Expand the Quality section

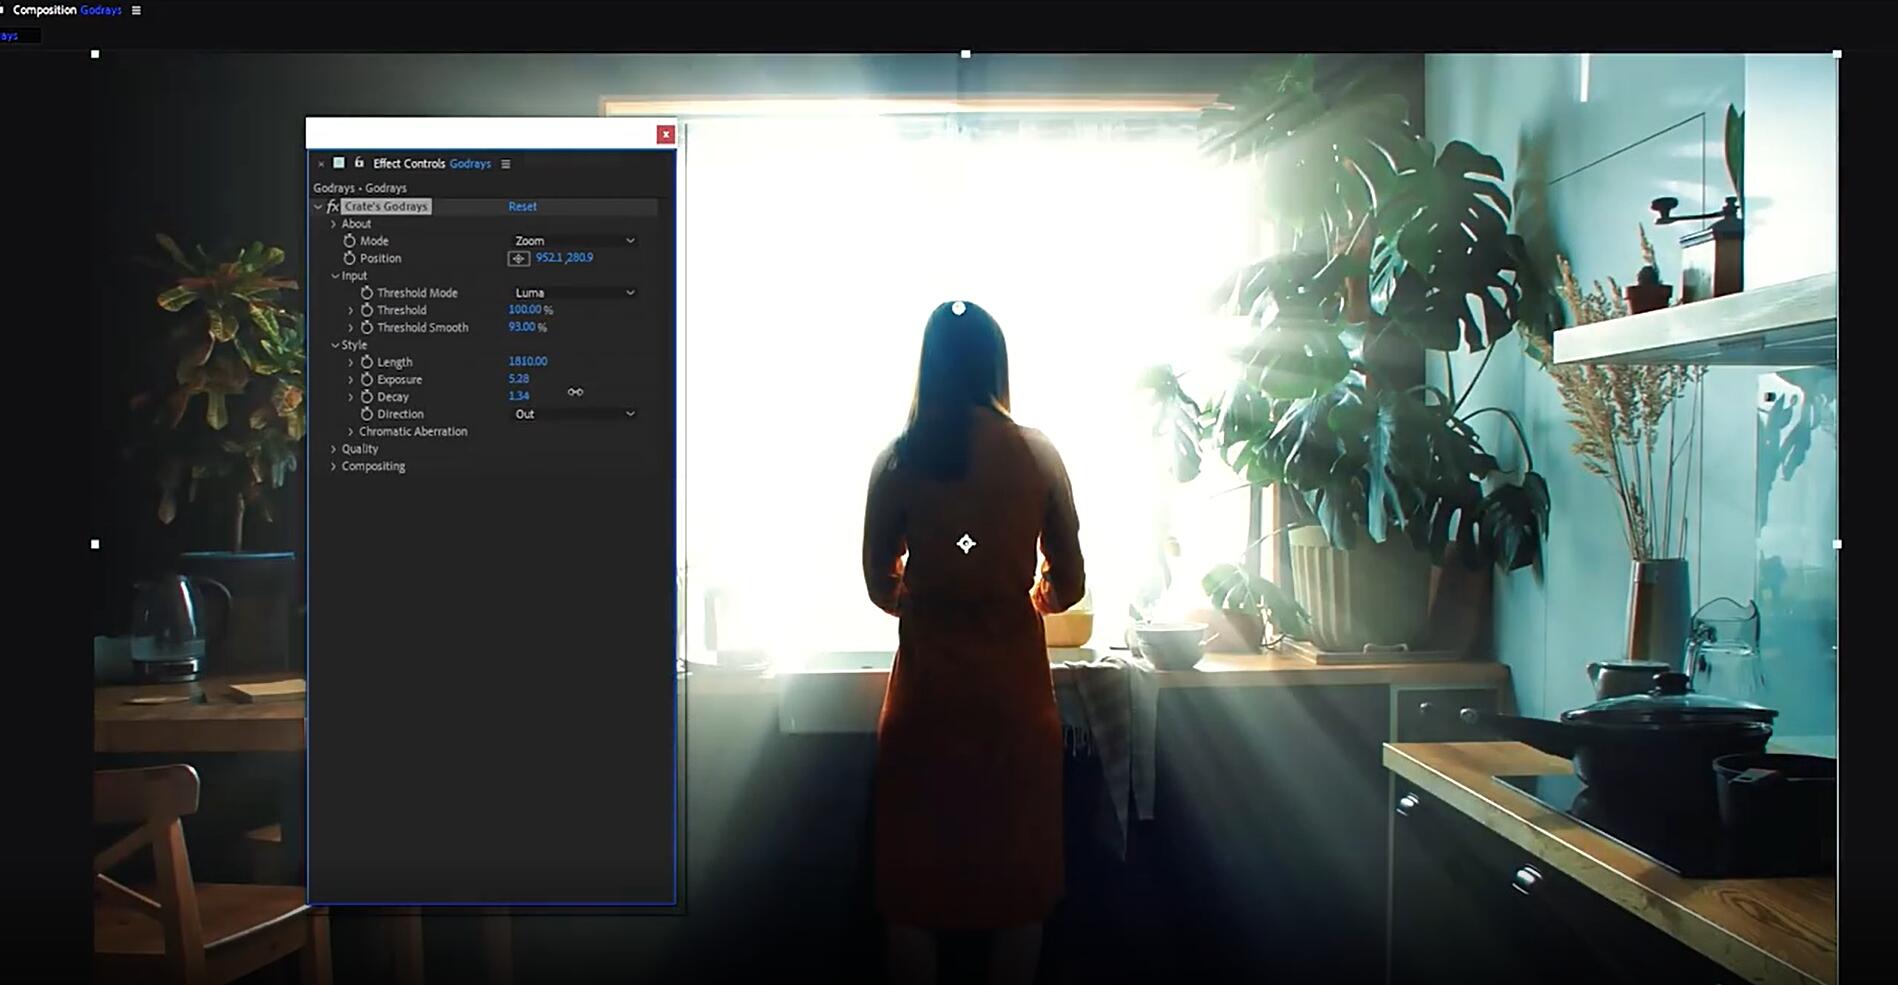pos(334,449)
